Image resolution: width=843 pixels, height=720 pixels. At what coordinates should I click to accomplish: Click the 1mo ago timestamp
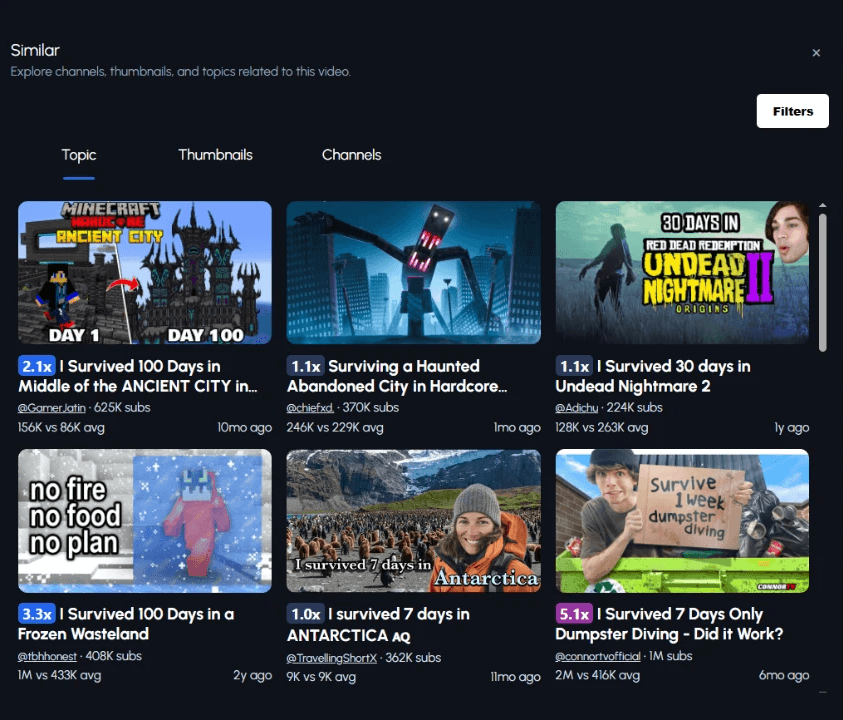pyautogui.click(x=517, y=428)
